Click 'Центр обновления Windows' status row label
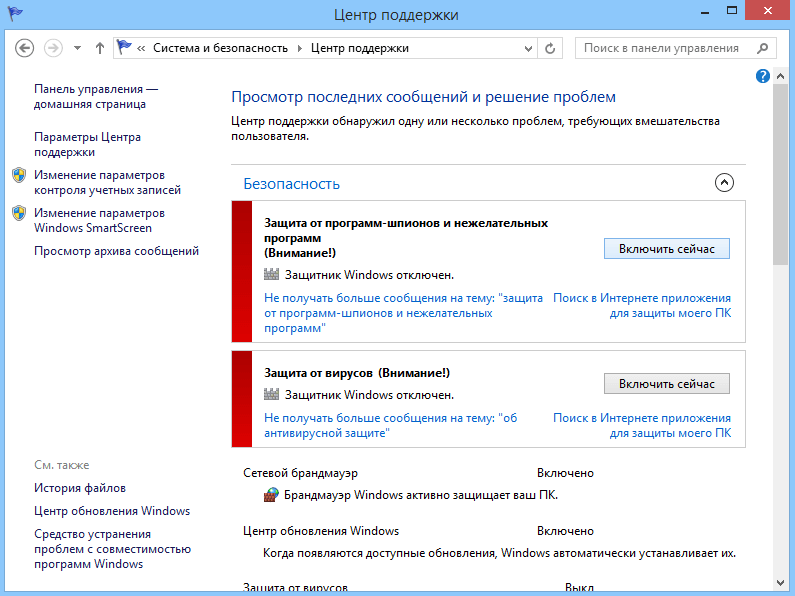The height and width of the screenshot is (596, 795). [321, 531]
